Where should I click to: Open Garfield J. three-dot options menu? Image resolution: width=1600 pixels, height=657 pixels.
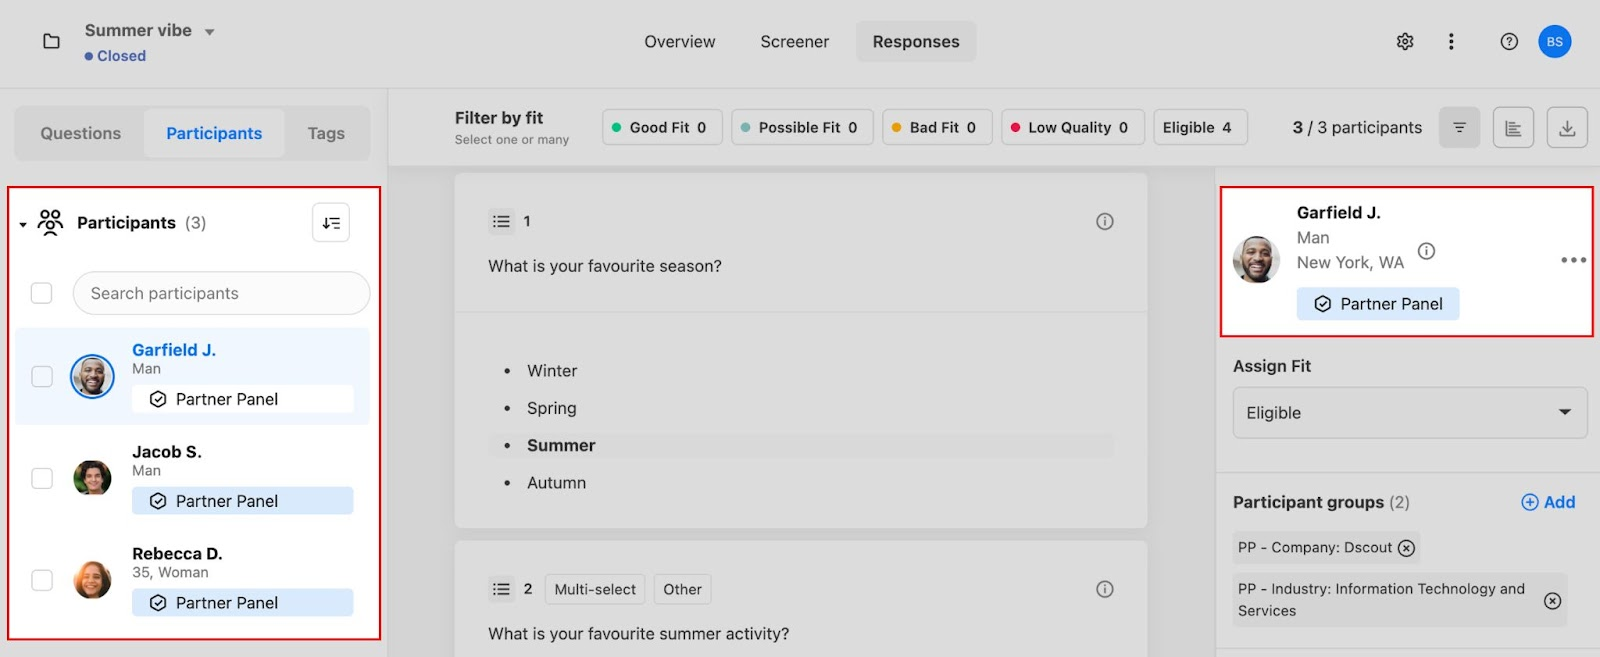pyautogui.click(x=1573, y=260)
